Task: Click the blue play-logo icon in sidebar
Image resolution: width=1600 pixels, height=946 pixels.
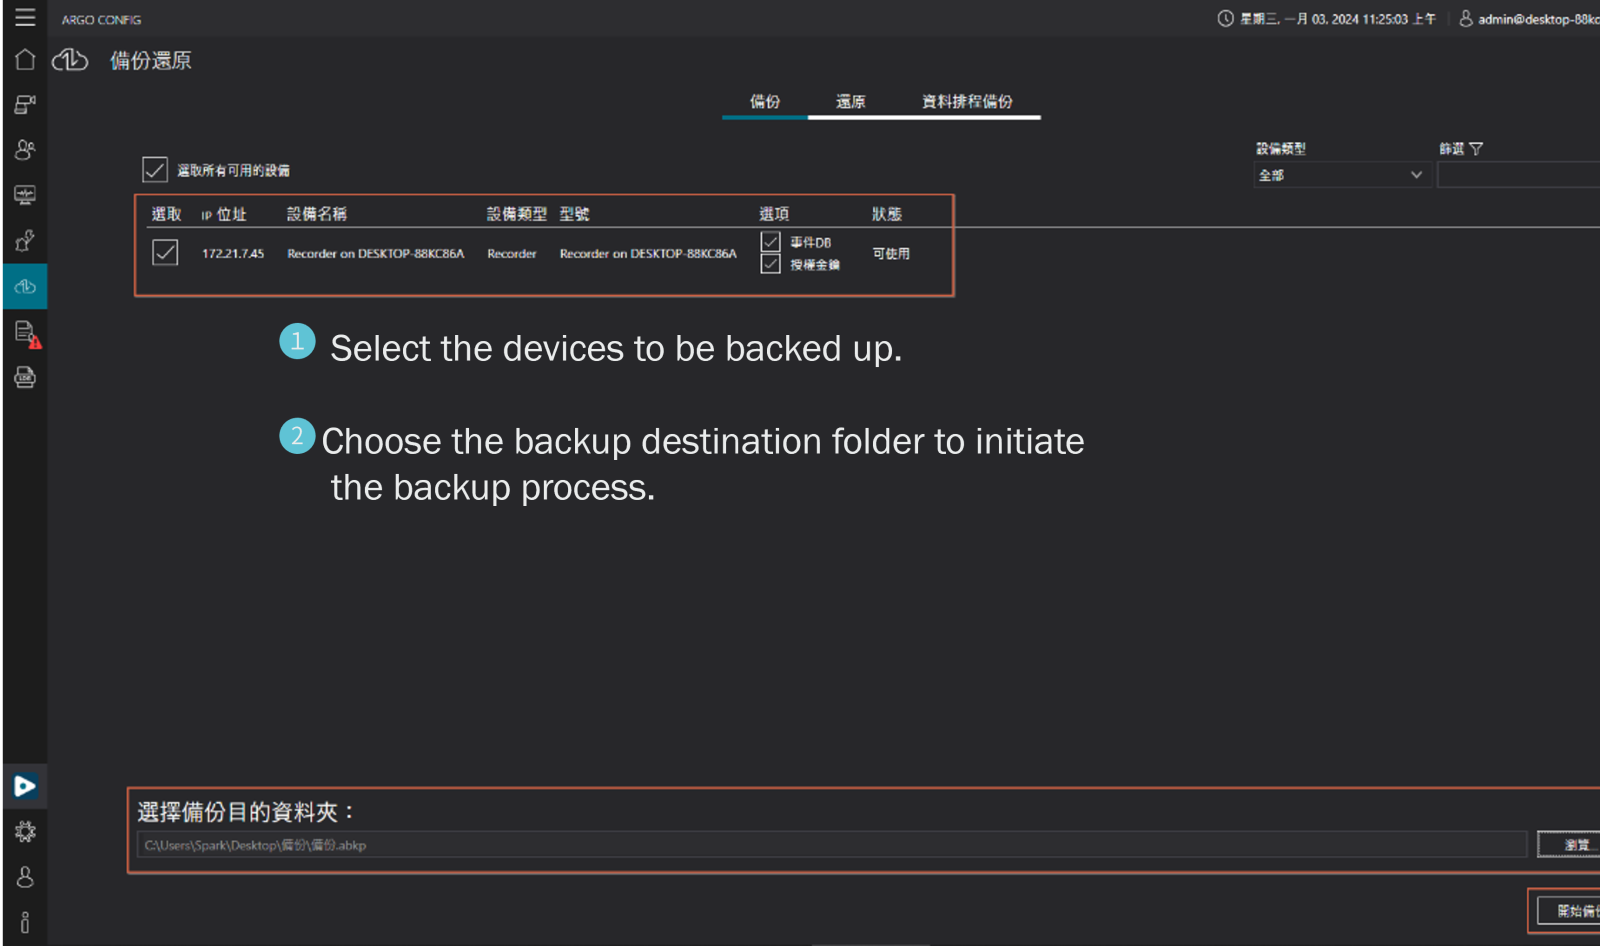Action: click(25, 786)
